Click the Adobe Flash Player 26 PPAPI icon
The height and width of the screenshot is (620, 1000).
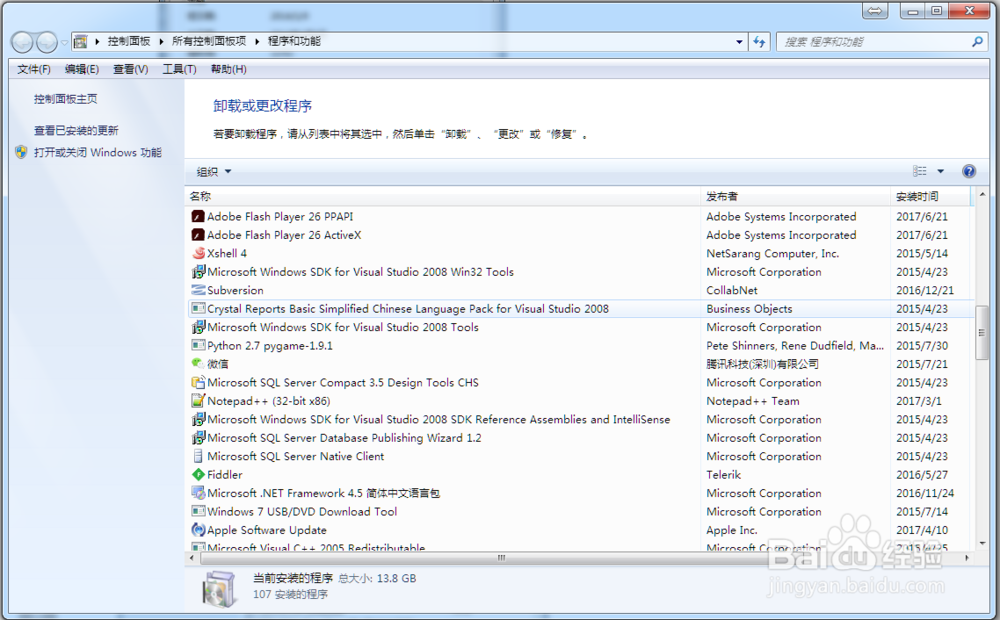pos(198,217)
